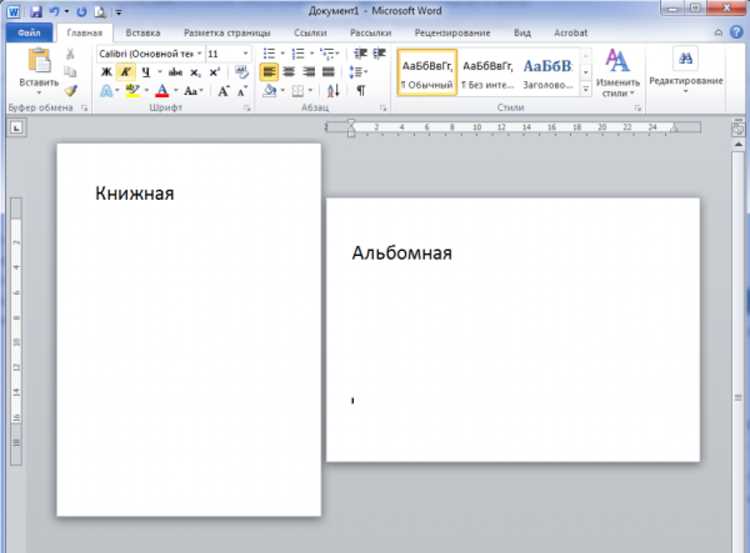Open the font size dropdown
This screenshot has height=553, width=750.
(245, 54)
